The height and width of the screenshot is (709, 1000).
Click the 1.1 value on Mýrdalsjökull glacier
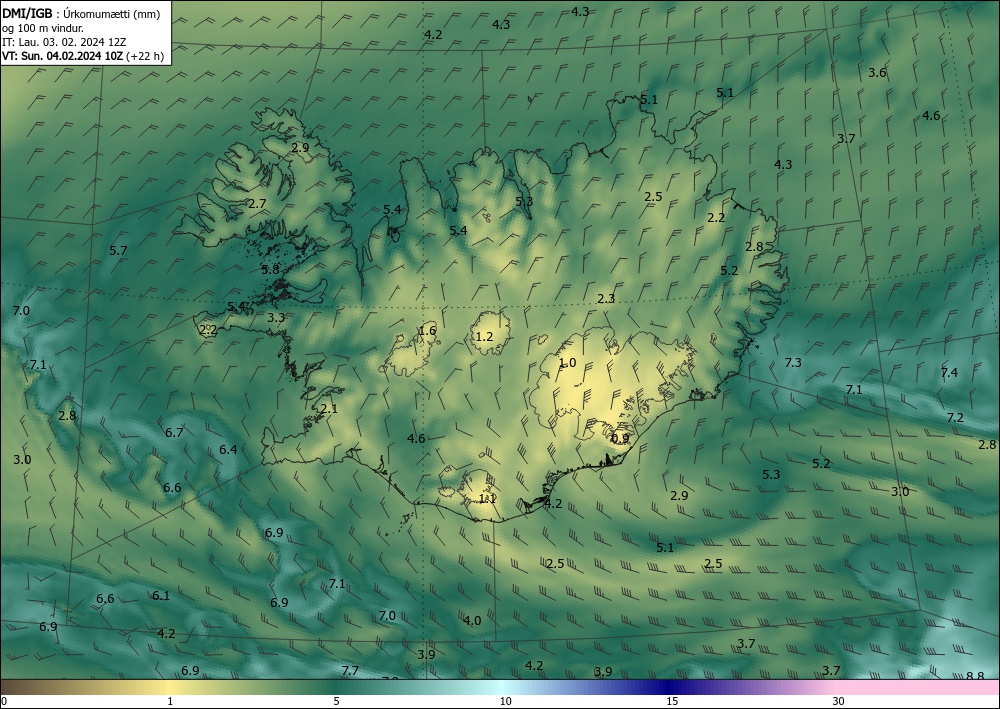click(x=487, y=498)
